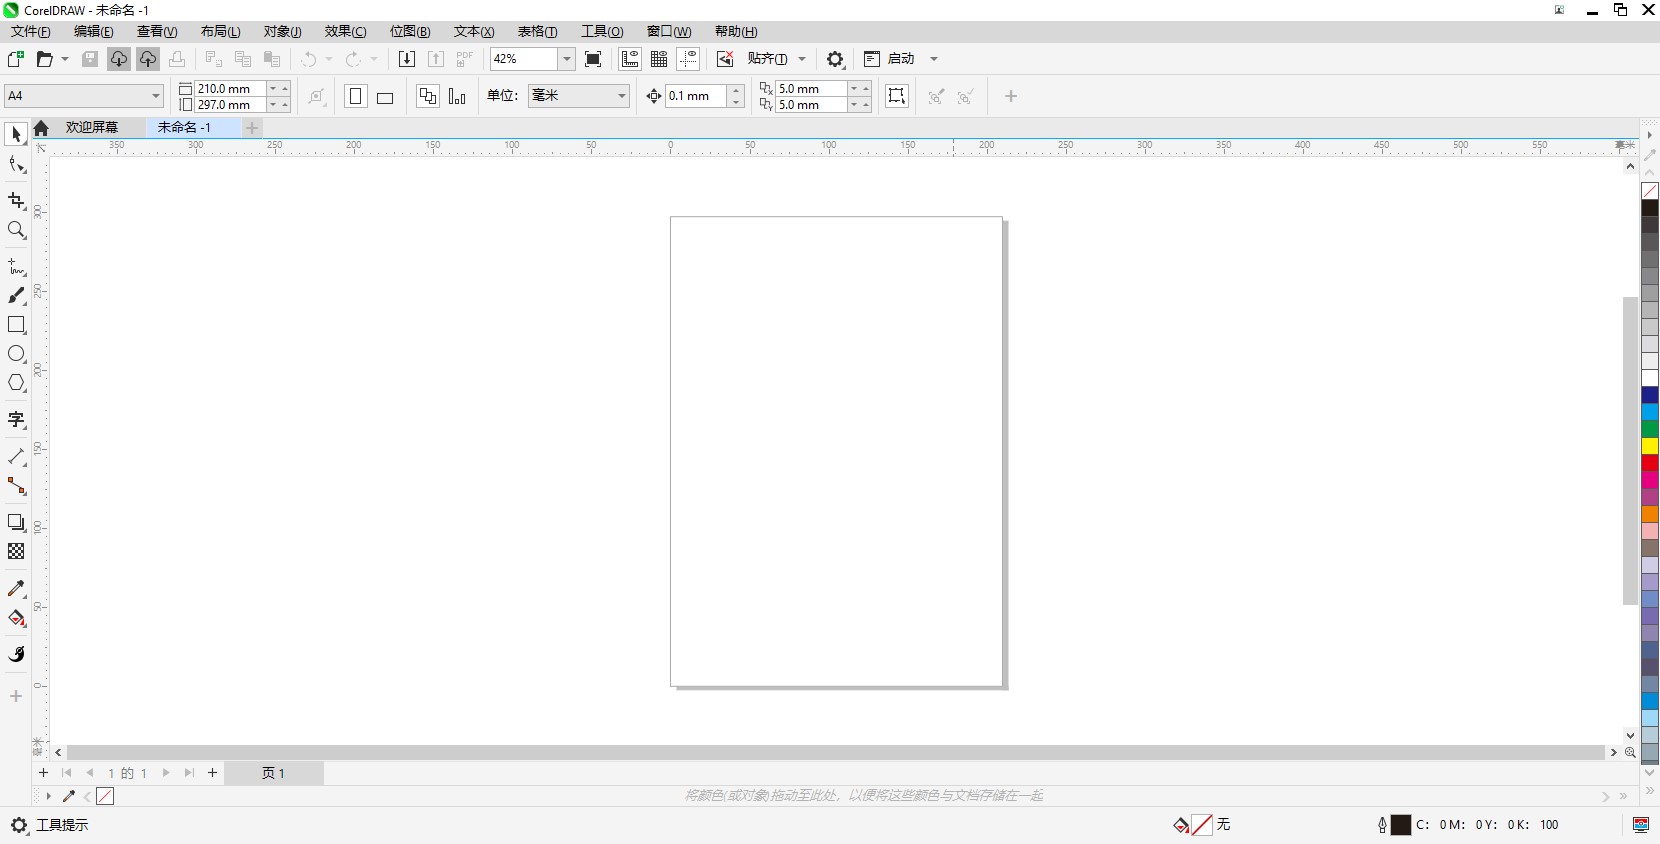The image size is (1660, 844).
Task: Click the vertical scrollbar thumb
Action: [x=1630, y=450]
